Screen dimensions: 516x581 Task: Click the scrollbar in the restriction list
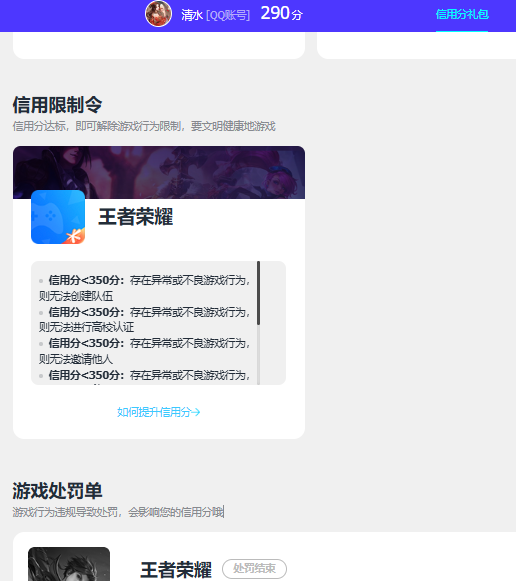[258, 293]
